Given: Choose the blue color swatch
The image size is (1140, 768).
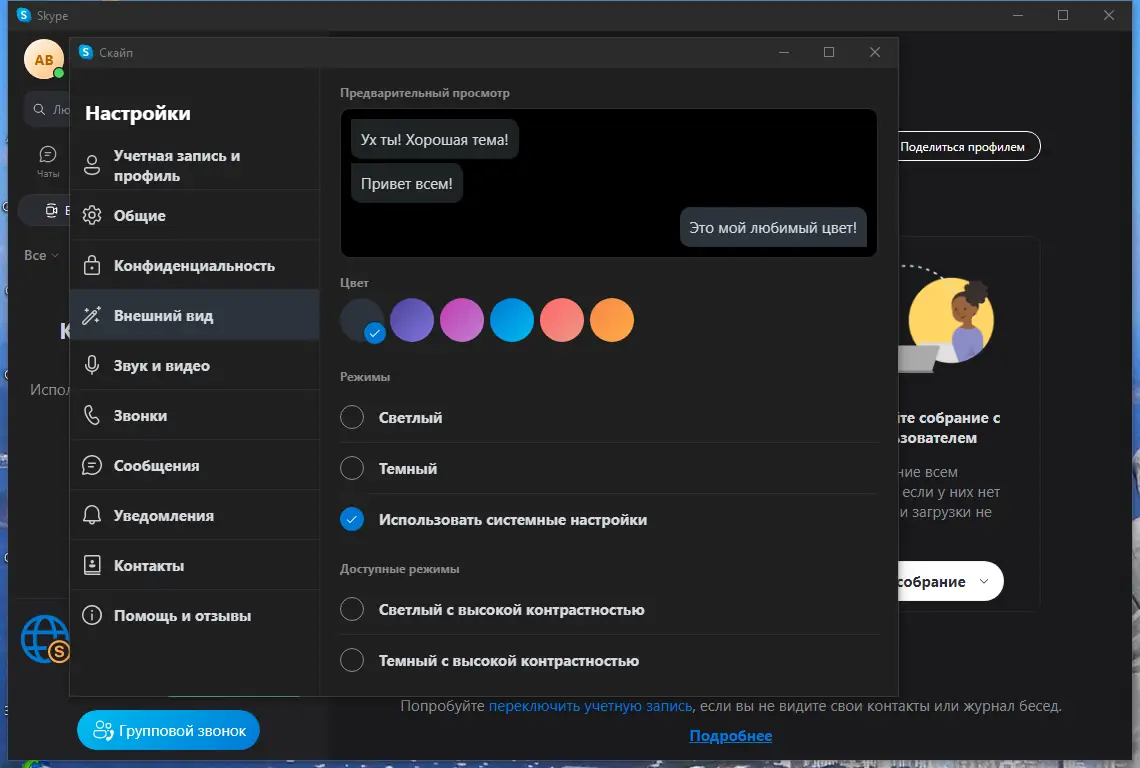Looking at the screenshot, I should 512,320.
